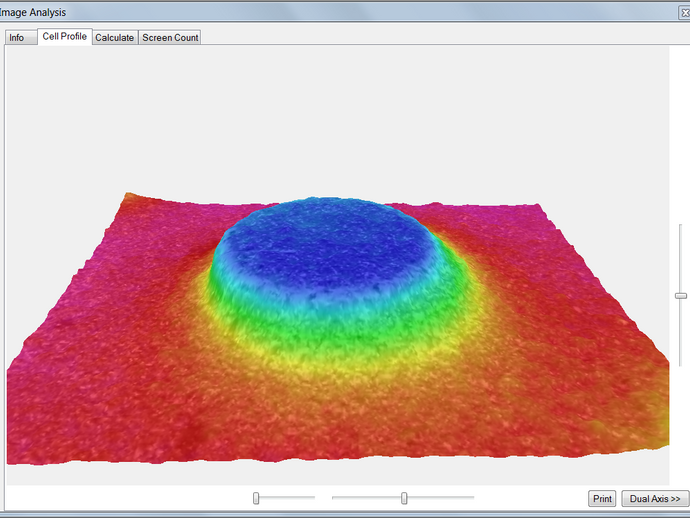Switch to the Info tab

pos(16,37)
